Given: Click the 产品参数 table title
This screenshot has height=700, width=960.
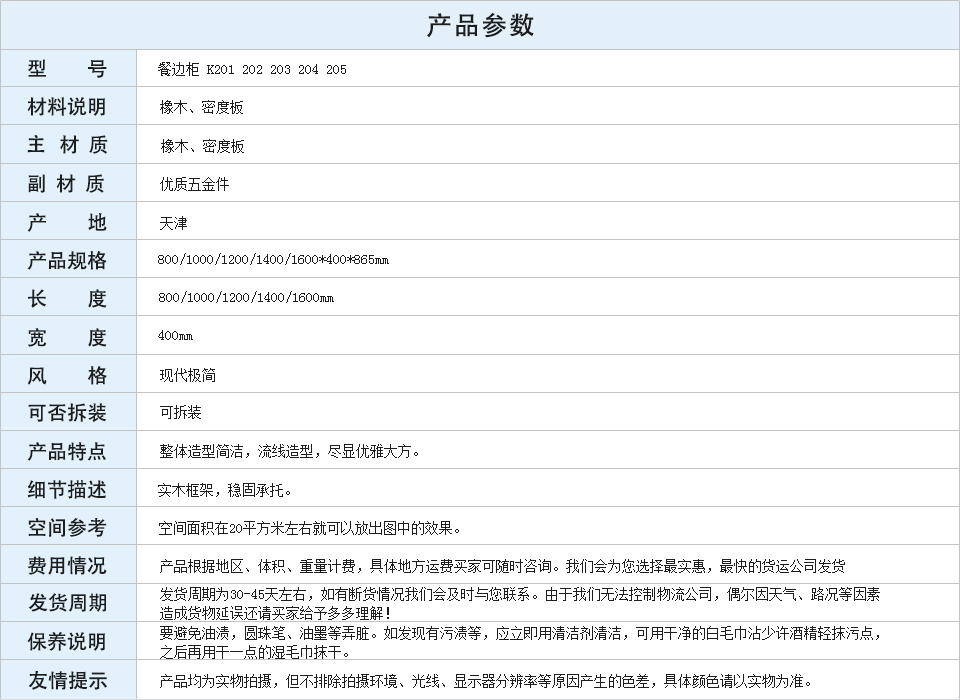Looking at the screenshot, I should (480, 25).
